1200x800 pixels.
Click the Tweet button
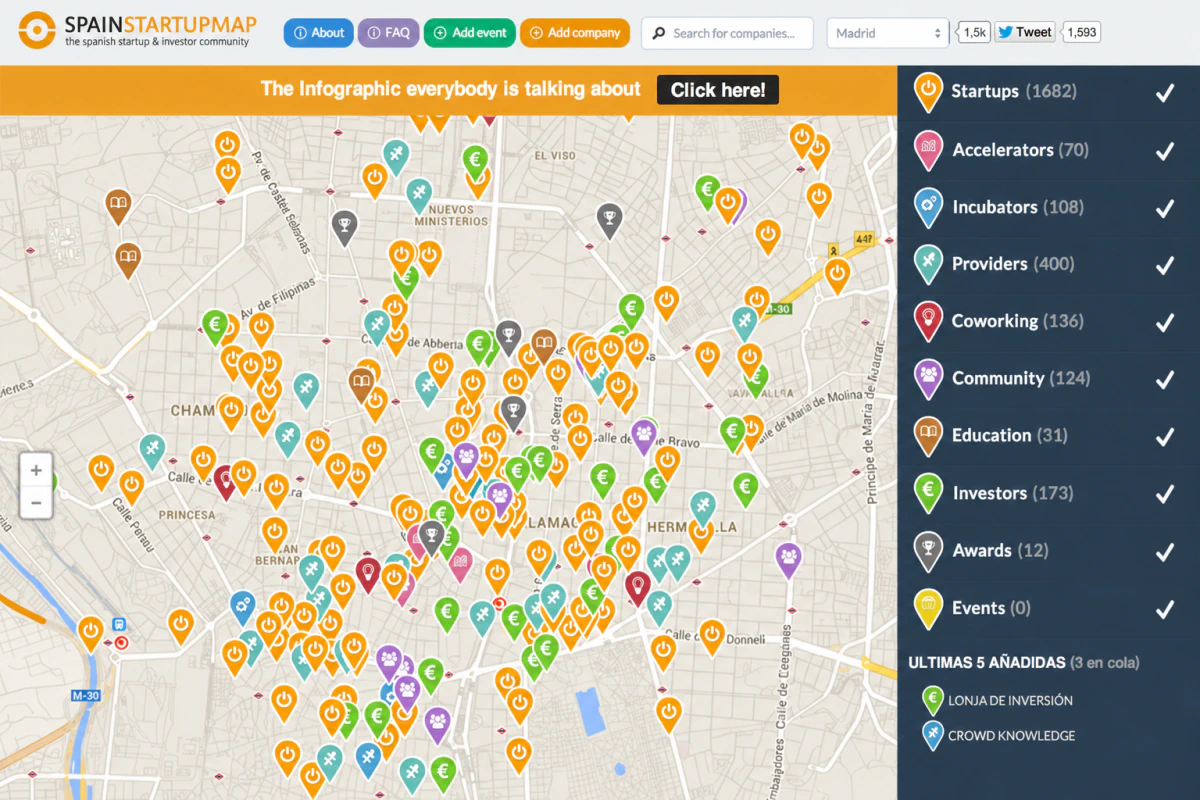point(1024,32)
